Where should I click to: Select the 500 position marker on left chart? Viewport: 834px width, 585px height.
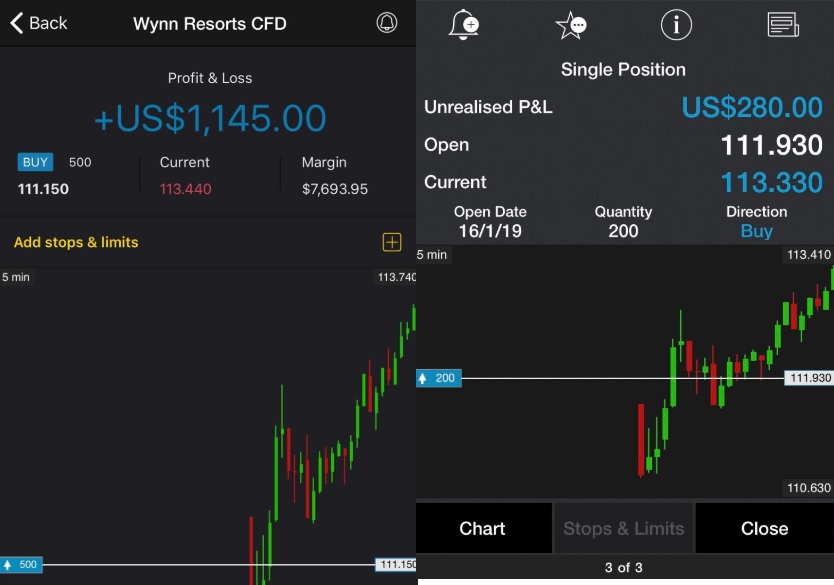21,564
